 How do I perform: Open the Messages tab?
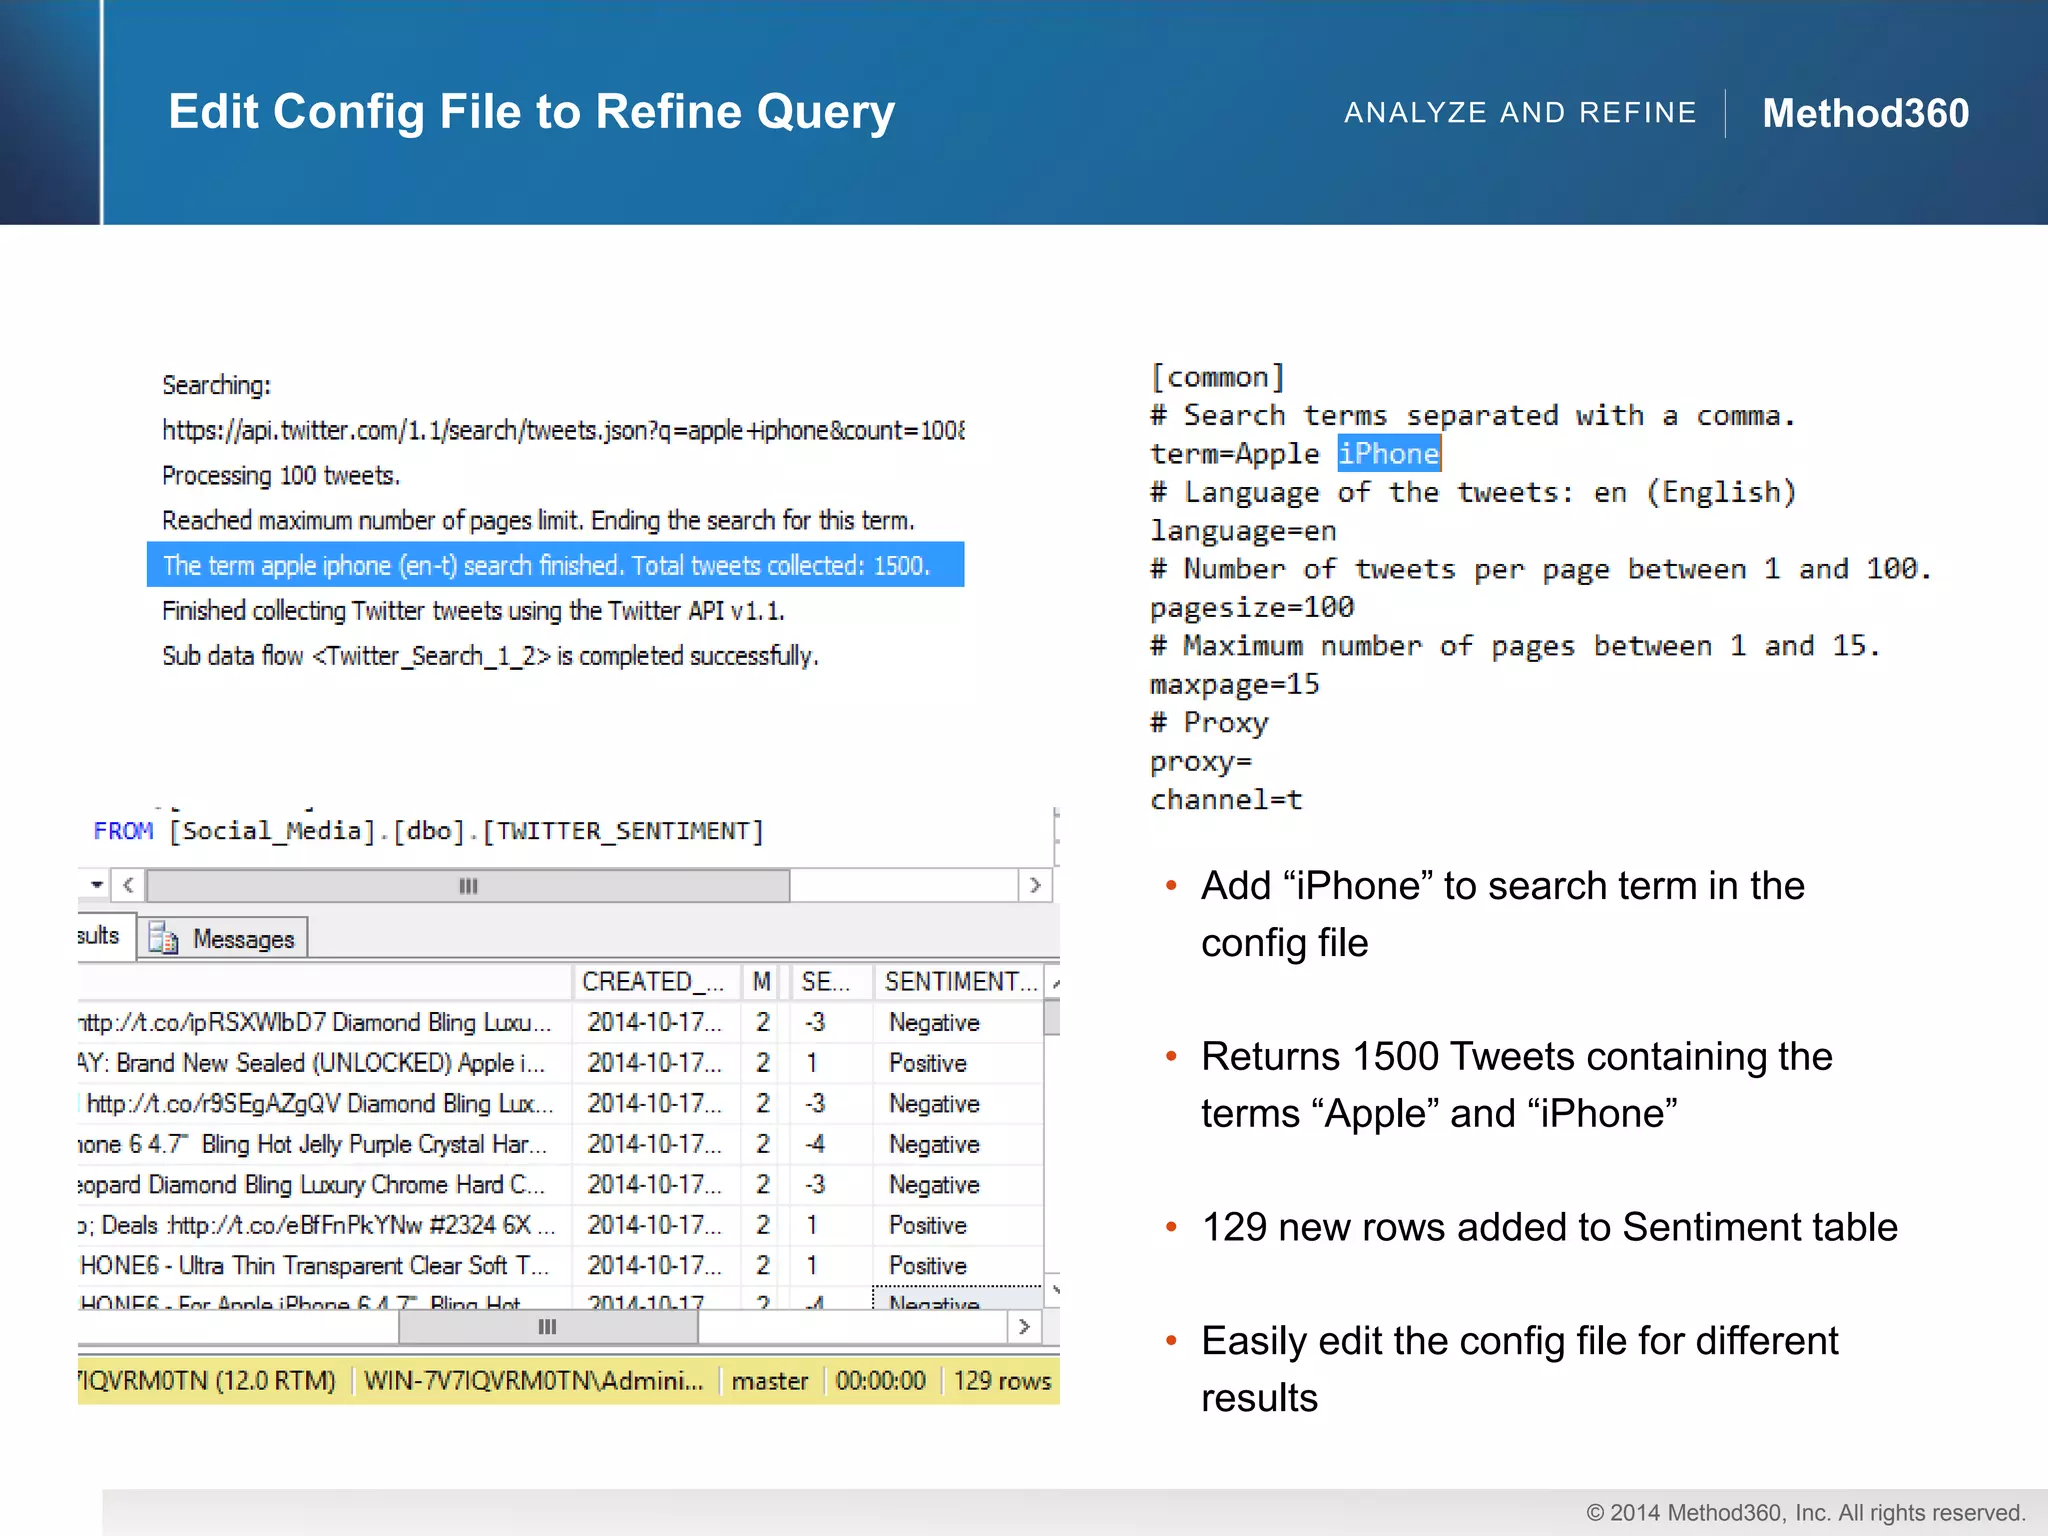[x=222, y=938]
